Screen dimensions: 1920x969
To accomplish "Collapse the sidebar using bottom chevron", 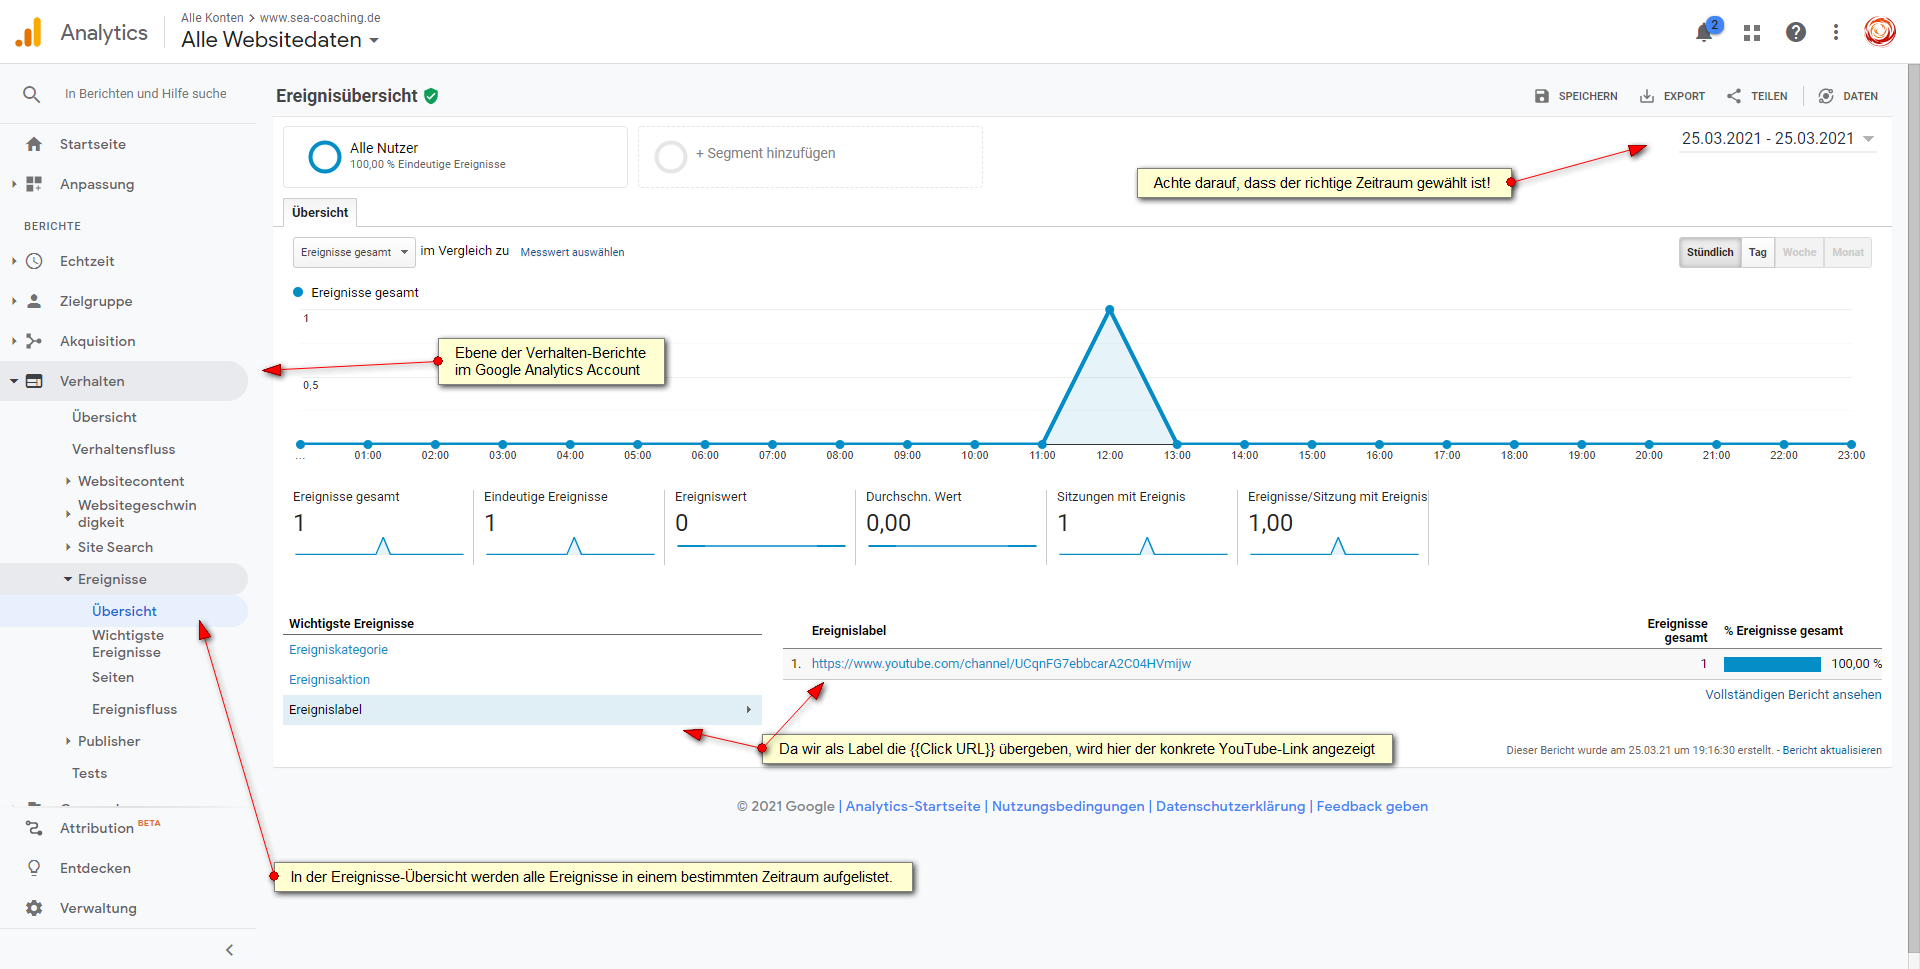I will (229, 950).
